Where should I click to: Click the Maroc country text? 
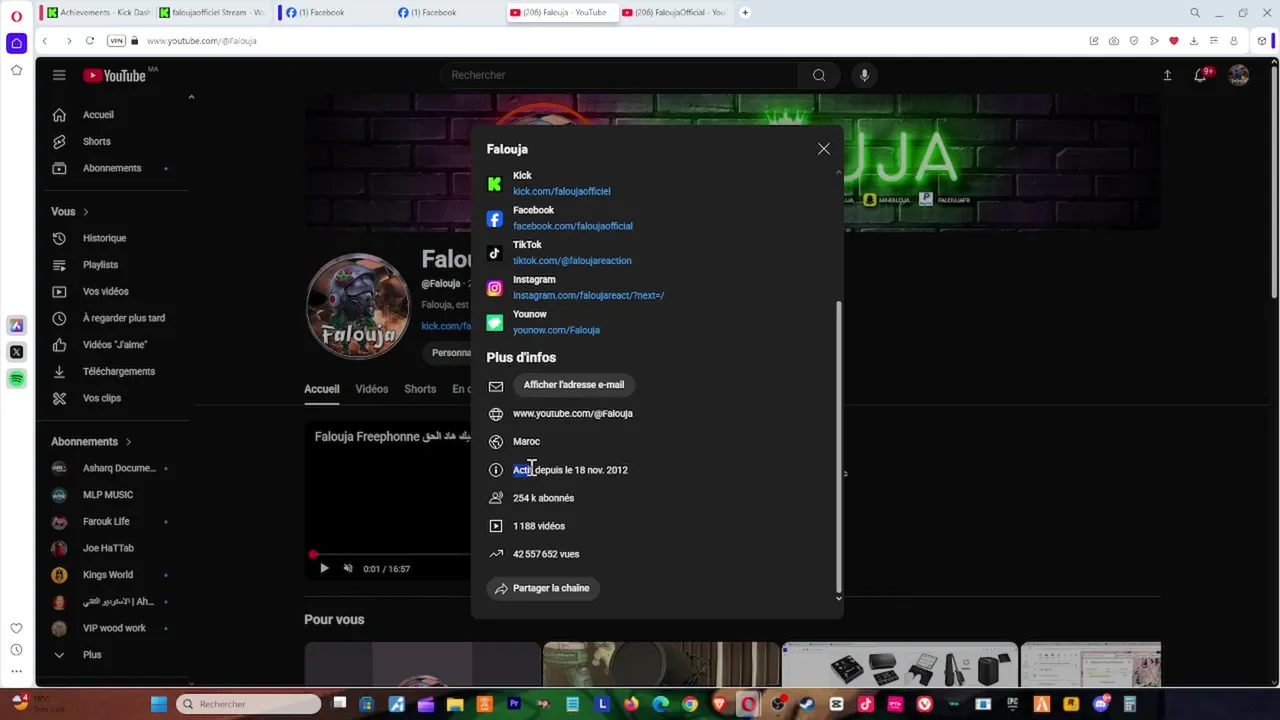pyautogui.click(x=526, y=442)
